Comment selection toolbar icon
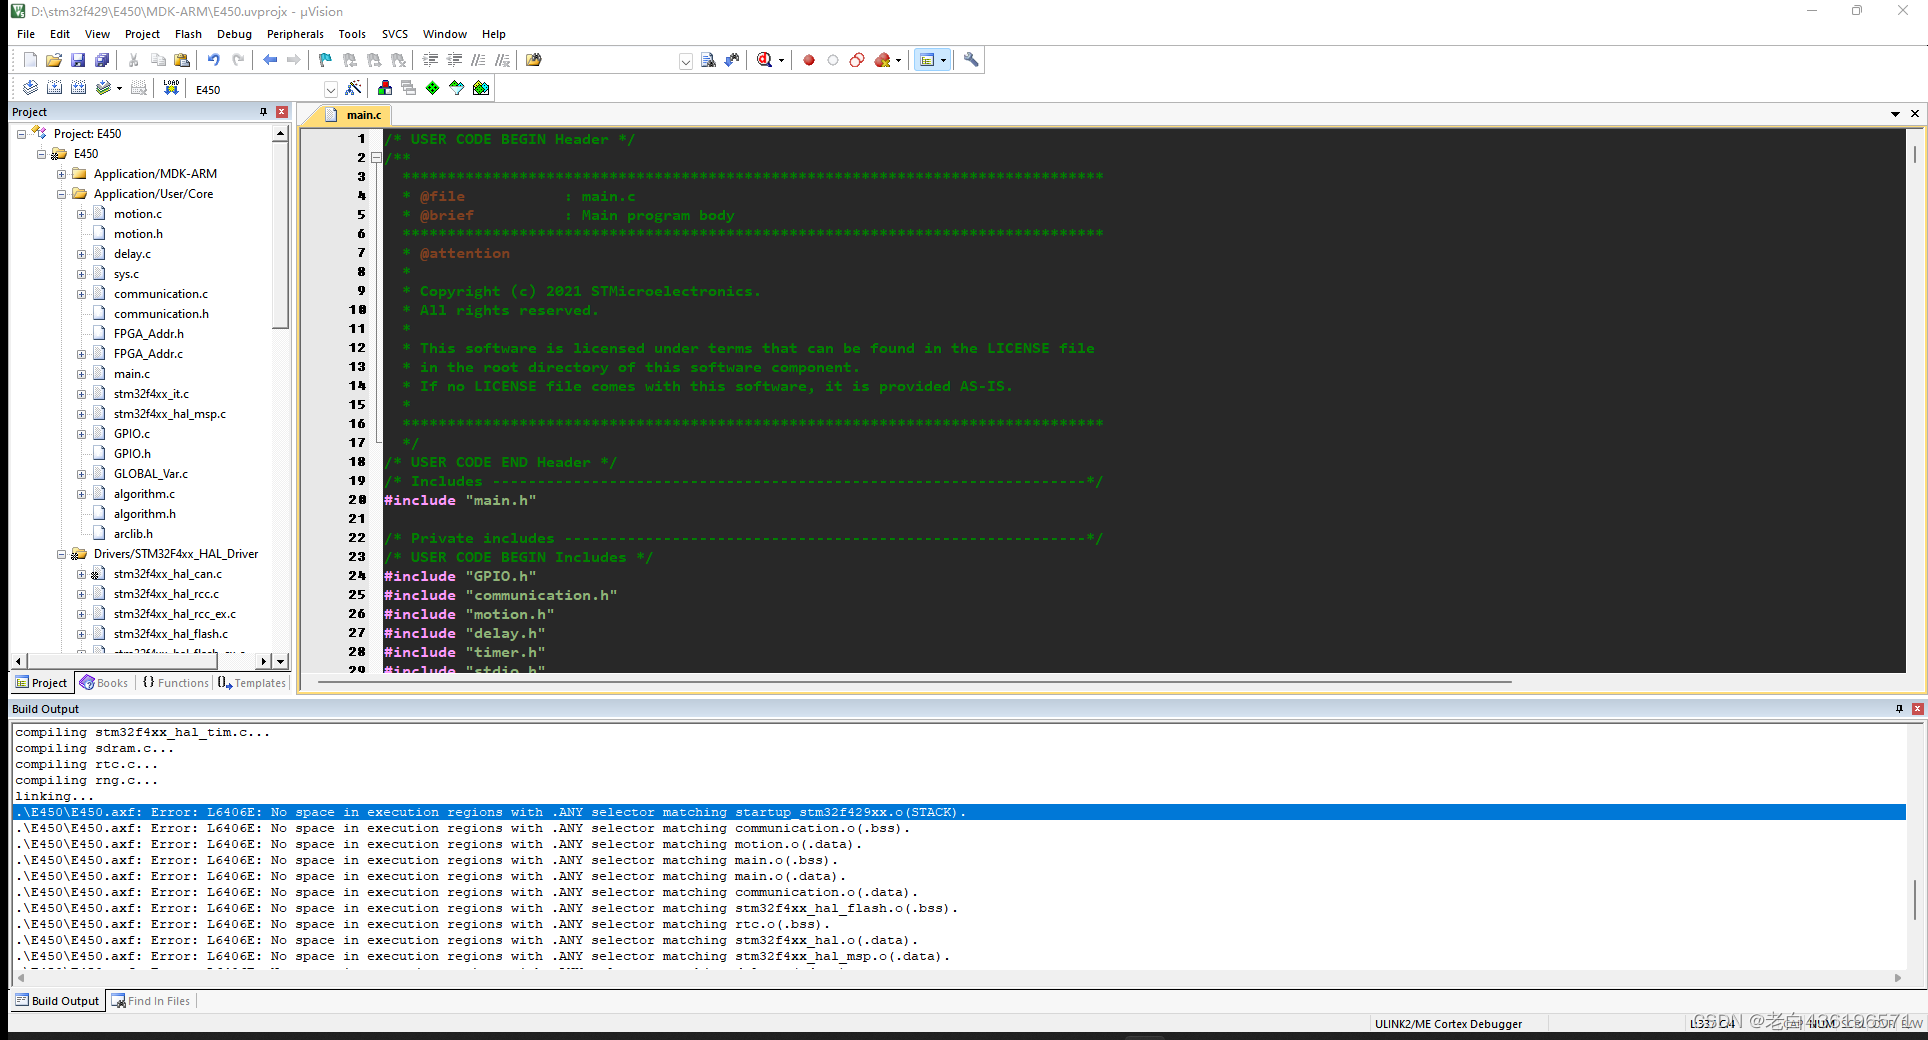The height and width of the screenshot is (1040, 1928). point(479,60)
